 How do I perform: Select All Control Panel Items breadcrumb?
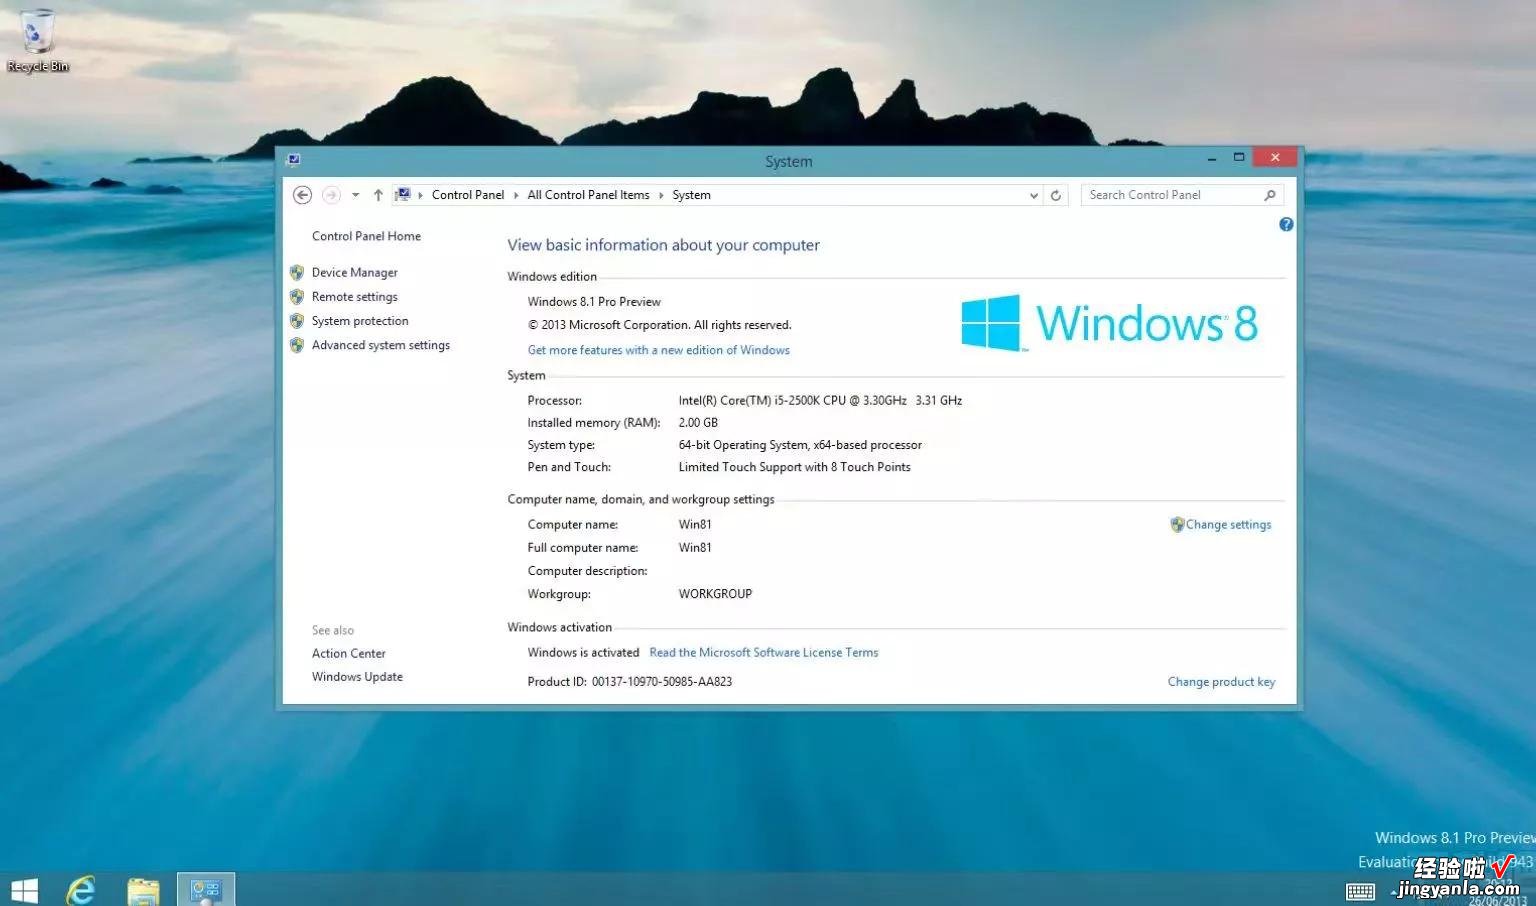click(588, 195)
